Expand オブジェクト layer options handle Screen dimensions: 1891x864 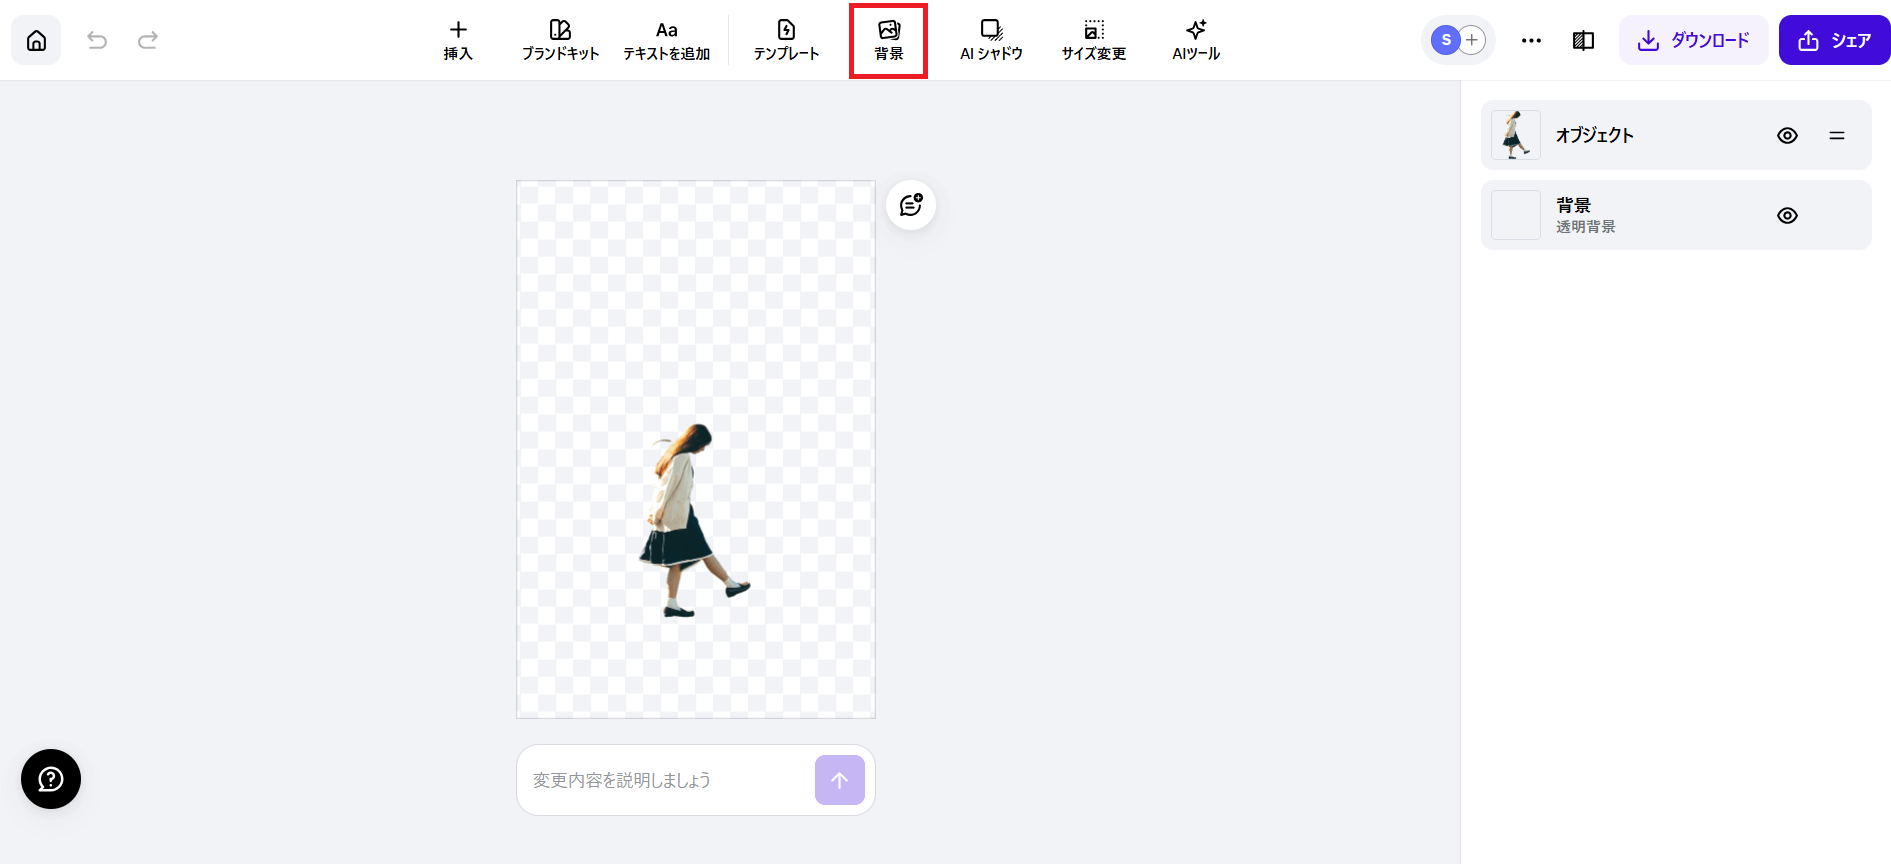click(1837, 135)
